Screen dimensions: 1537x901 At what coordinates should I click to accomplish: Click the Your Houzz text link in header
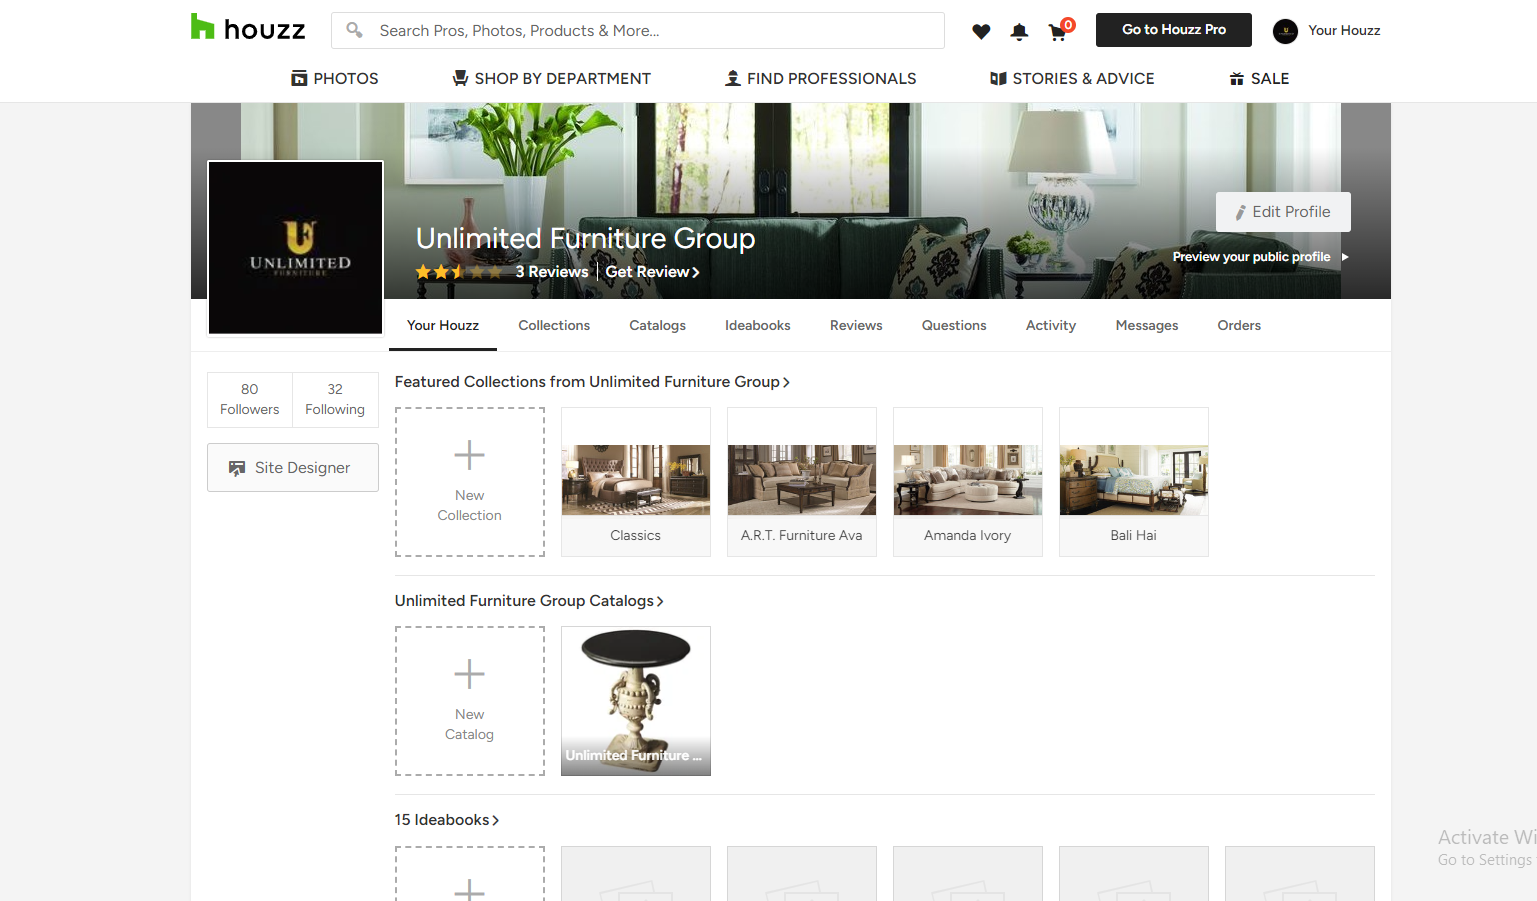1344,31
